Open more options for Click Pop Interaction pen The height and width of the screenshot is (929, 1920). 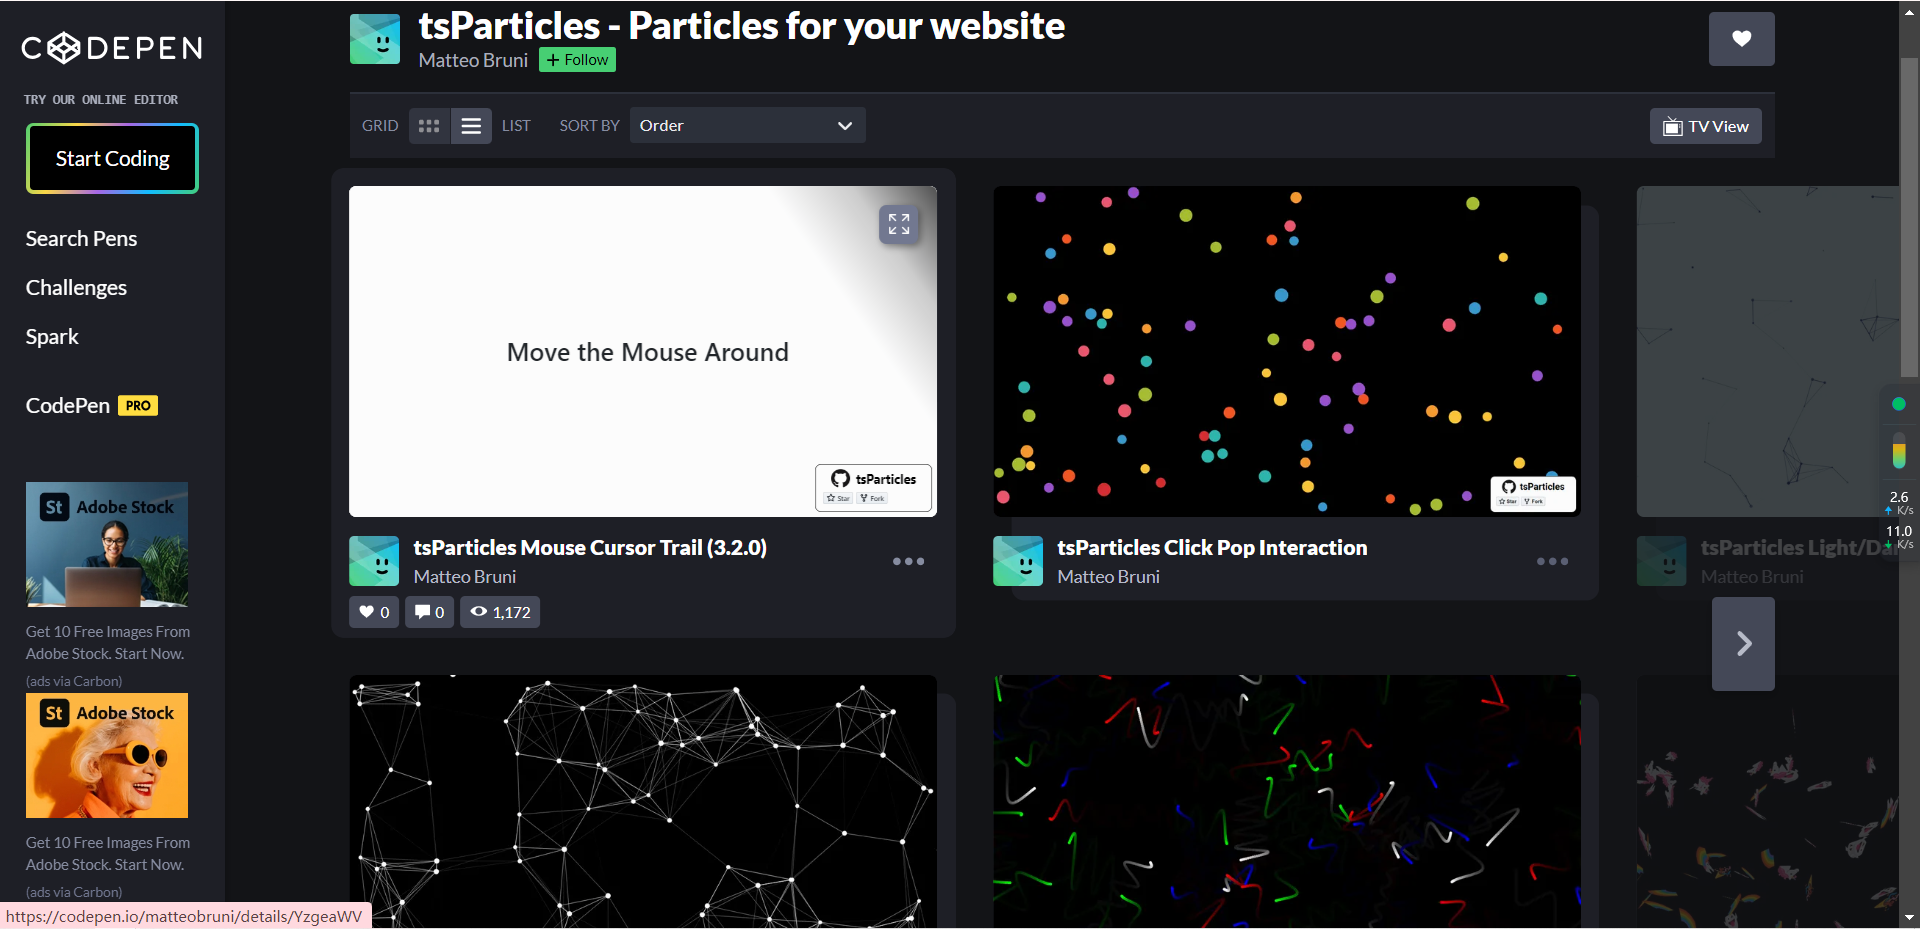tap(1552, 561)
